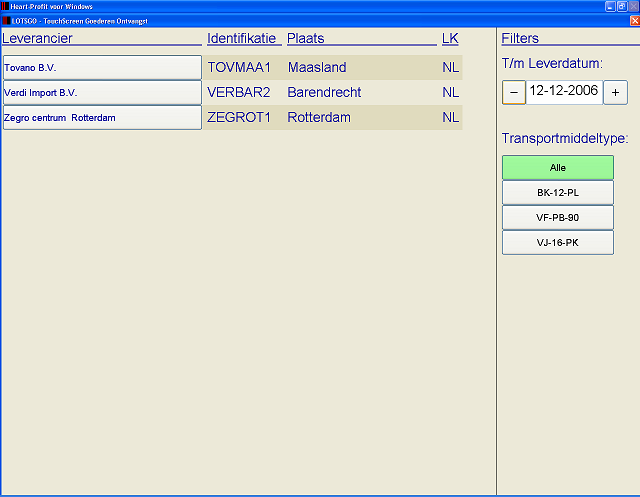Click the T/m Leverdatum label
Screen dimensions: 640x497
552,64
